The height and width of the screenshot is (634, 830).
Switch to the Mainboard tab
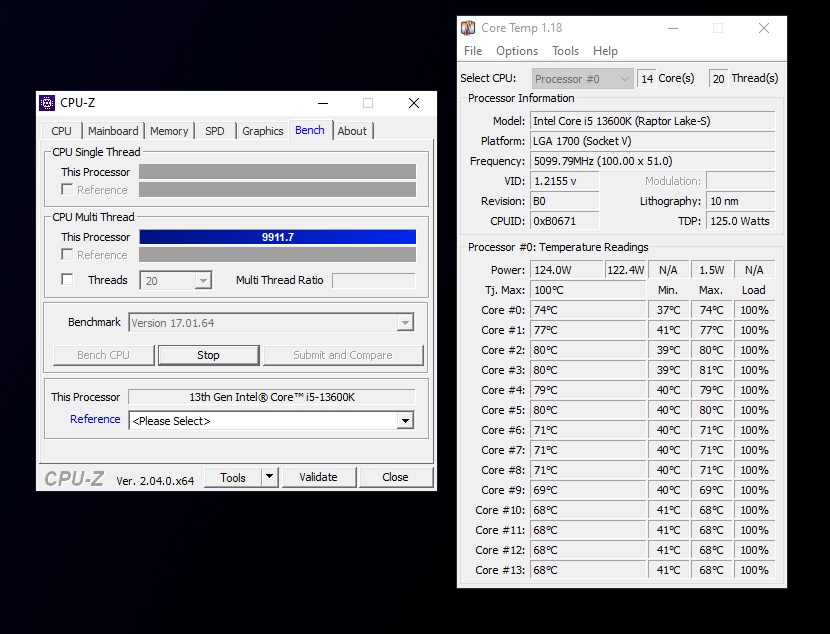[x=113, y=131]
